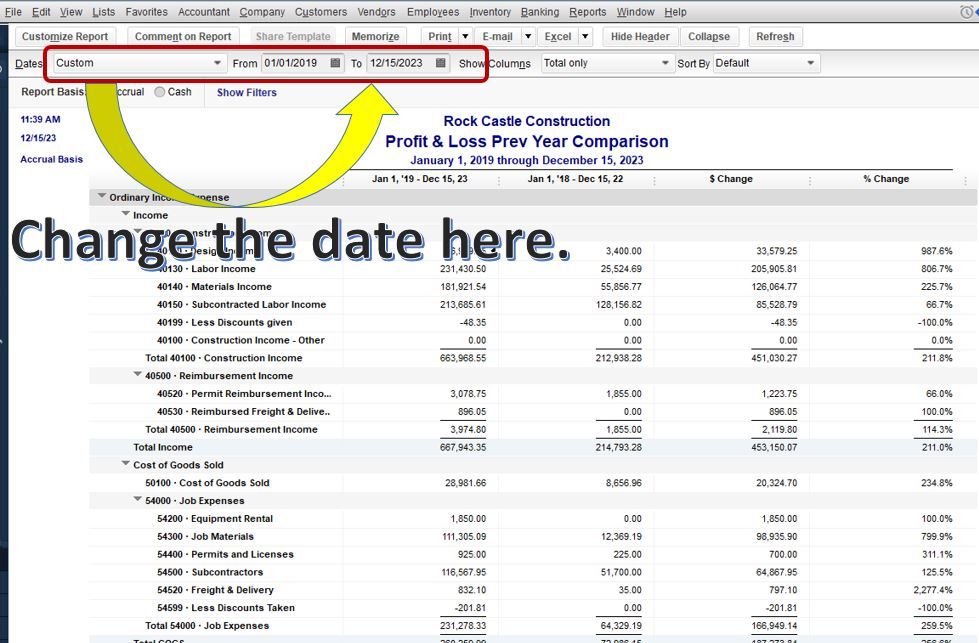Open the Edit menu
Image resolution: width=979 pixels, height=643 pixels.
point(41,12)
